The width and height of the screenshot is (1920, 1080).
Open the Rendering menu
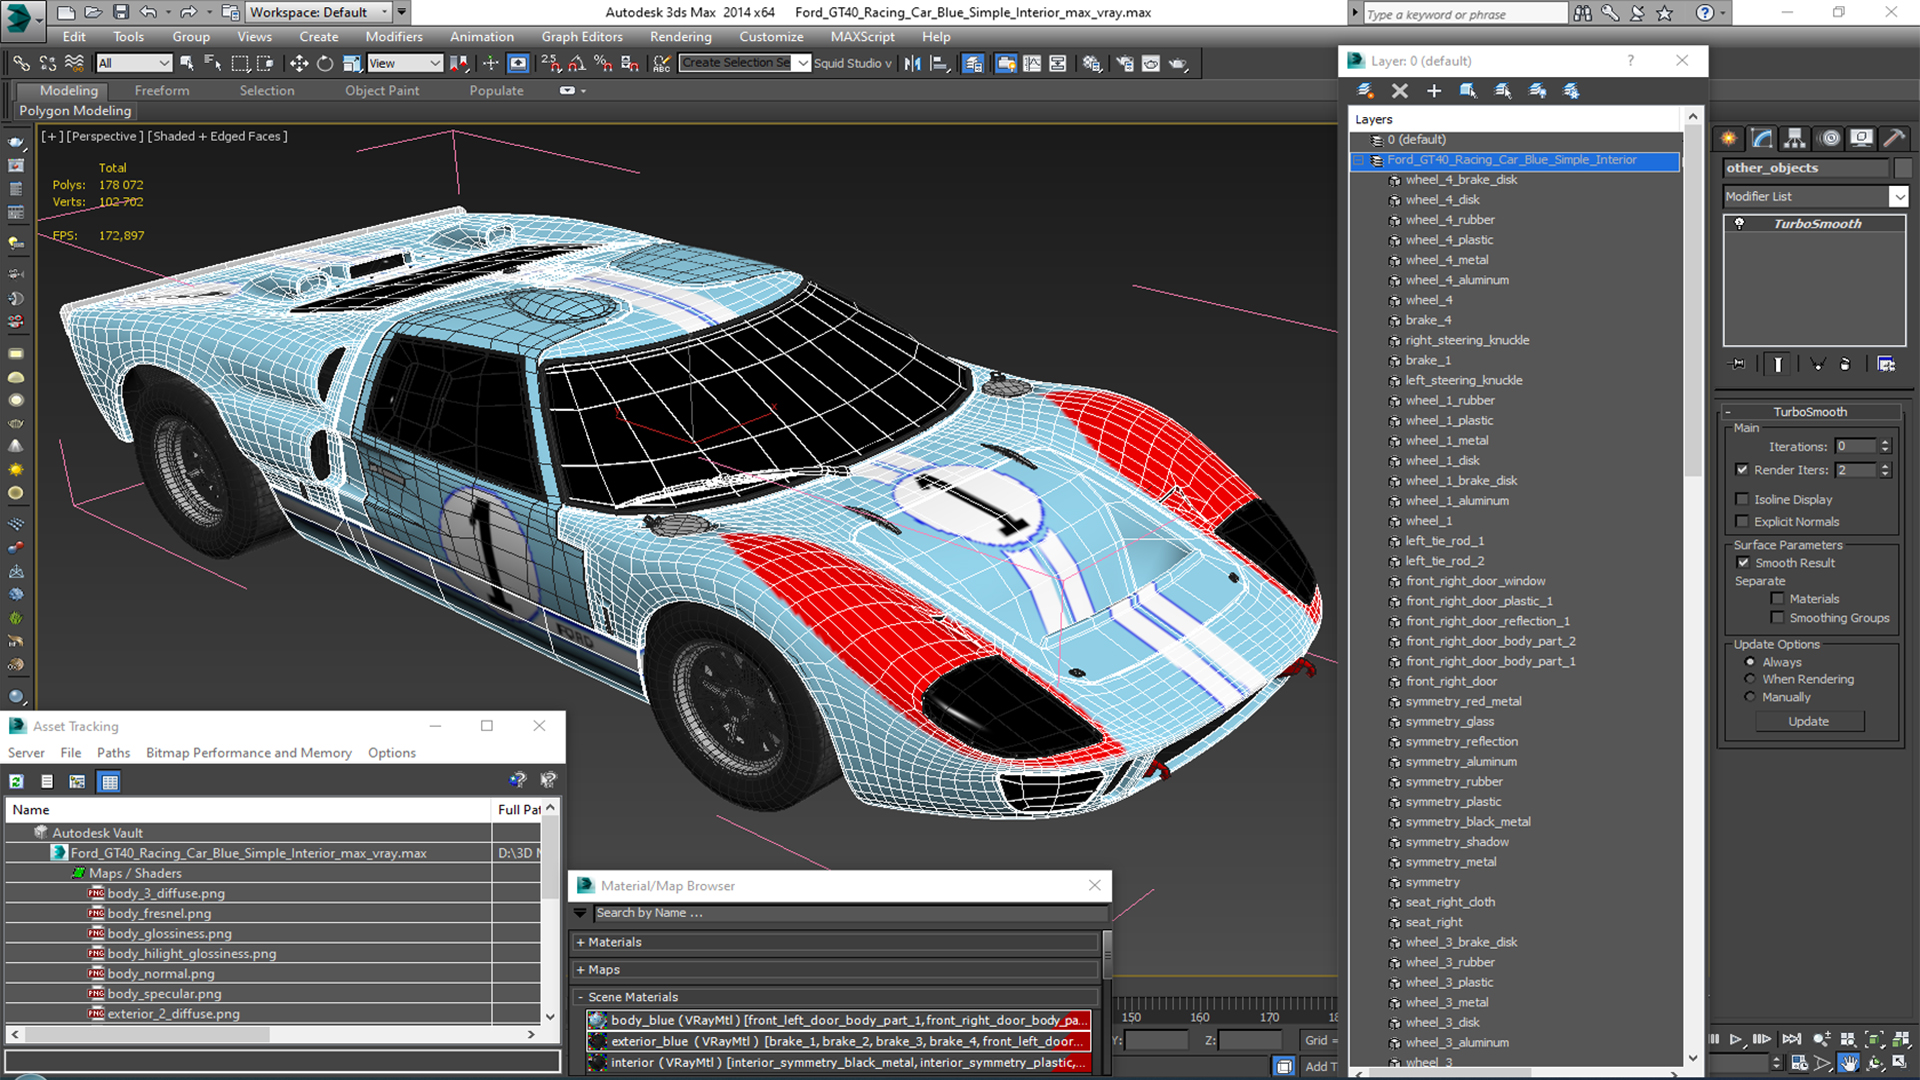click(680, 37)
